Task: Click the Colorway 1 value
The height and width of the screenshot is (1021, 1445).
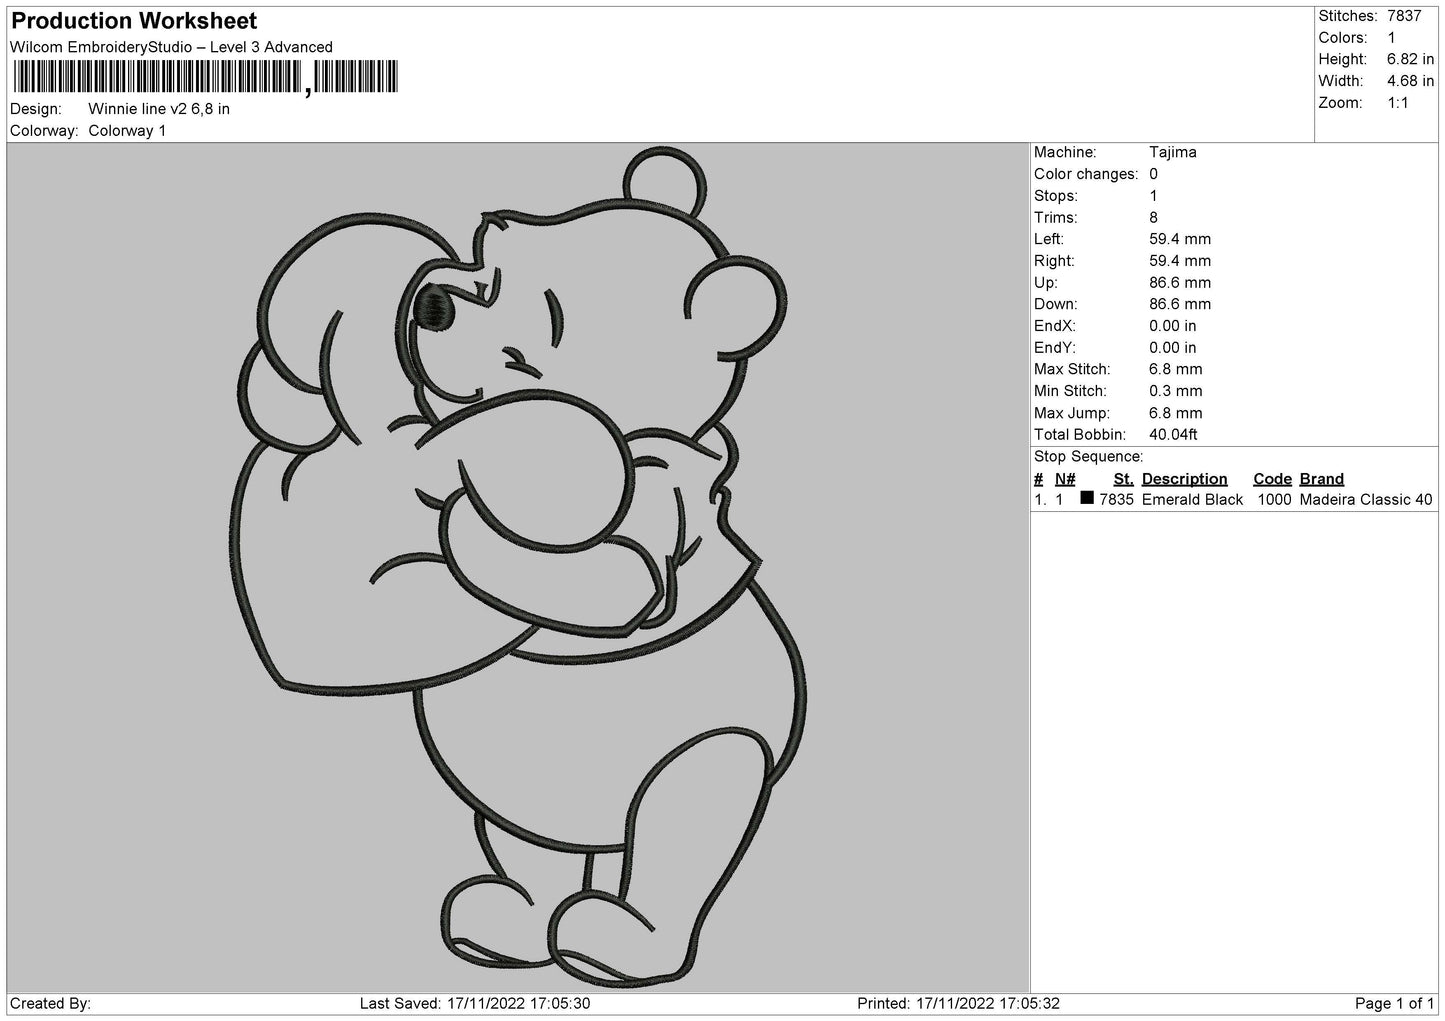Action: (127, 131)
